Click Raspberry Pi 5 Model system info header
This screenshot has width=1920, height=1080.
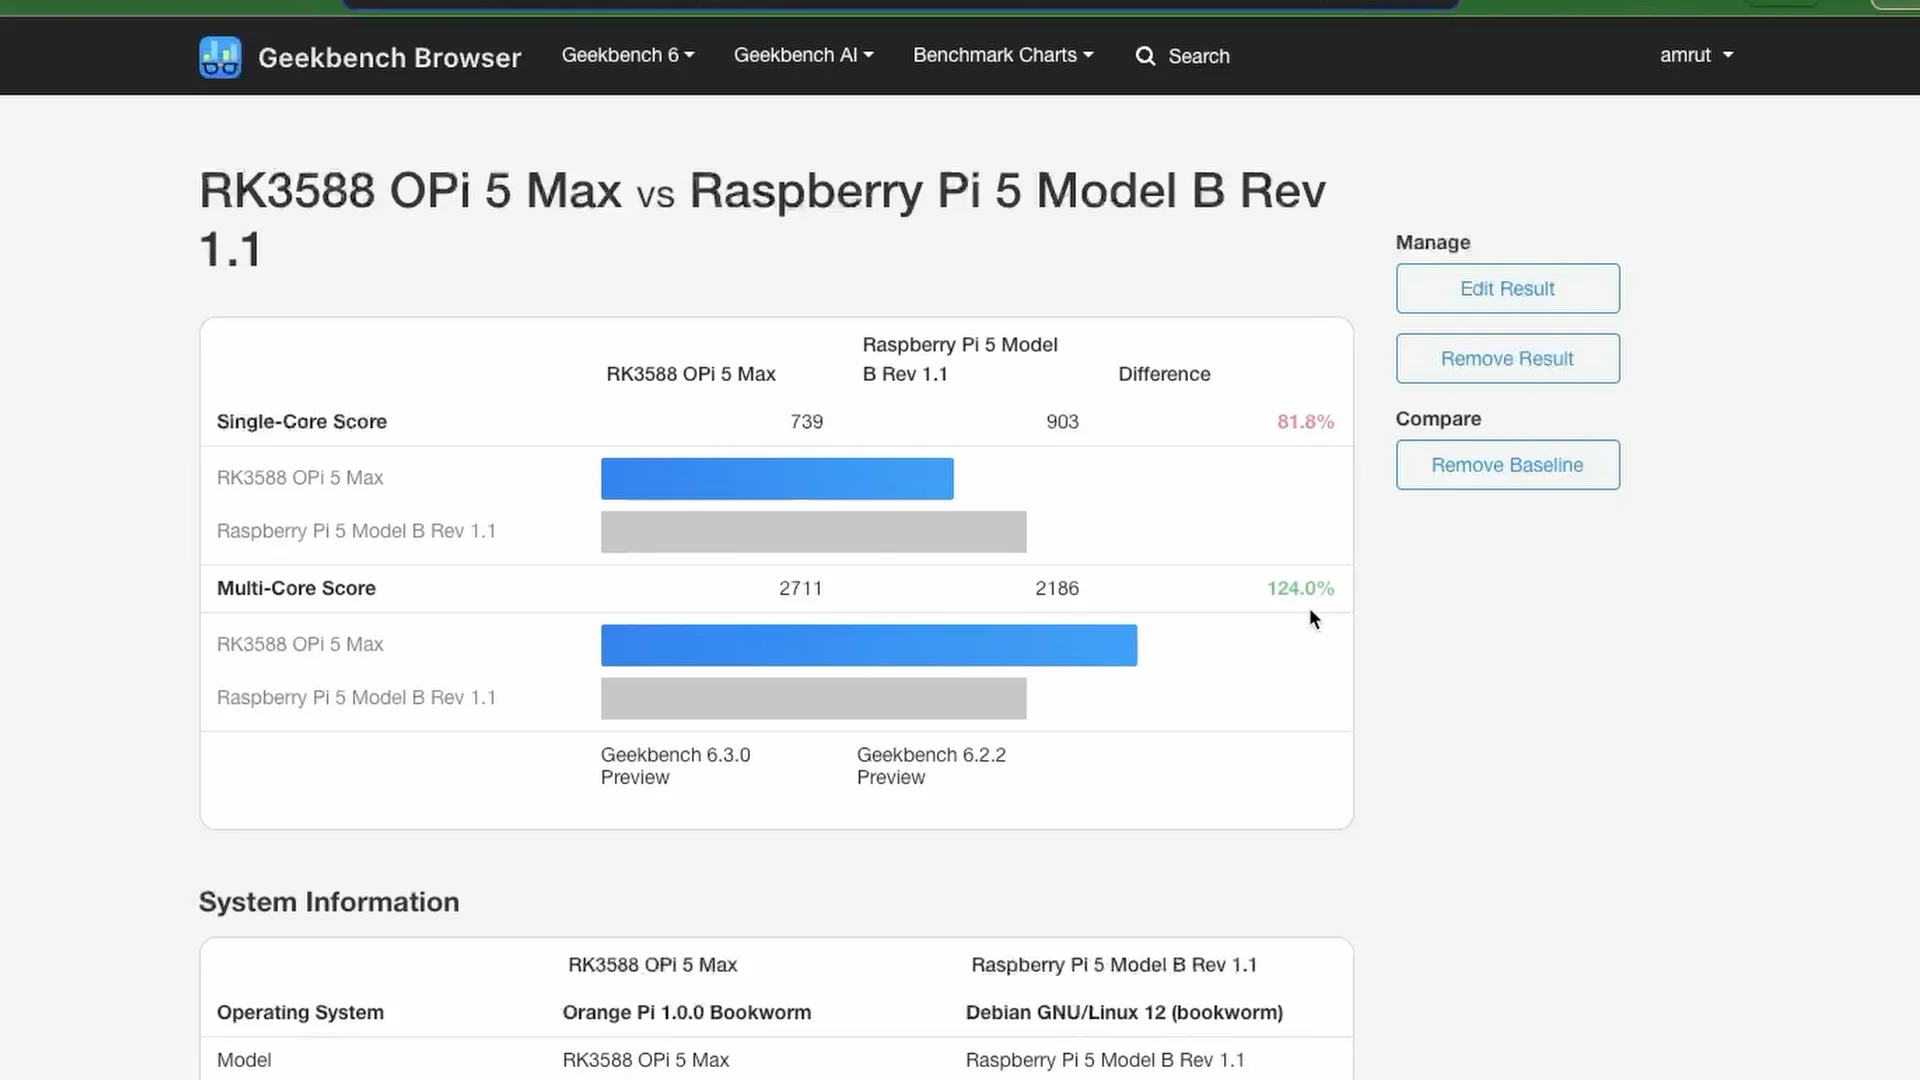[1114, 965]
